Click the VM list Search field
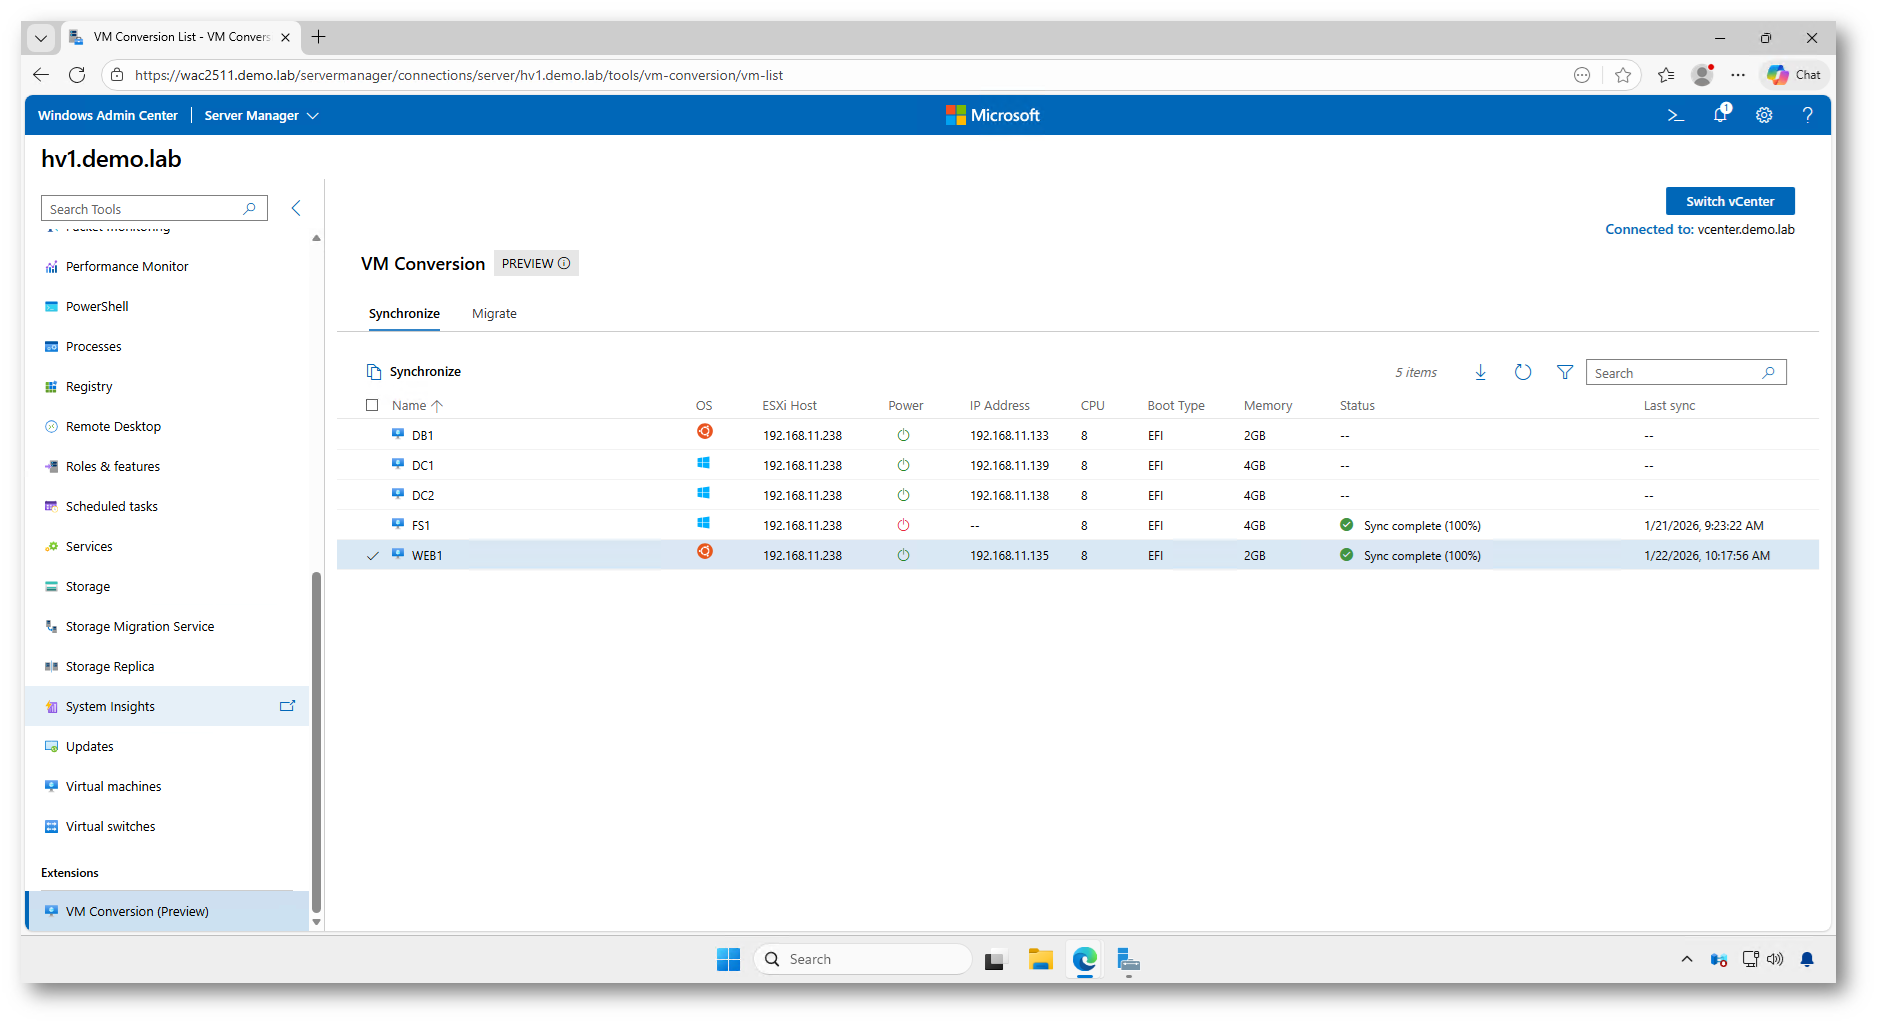This screenshot has width=1878, height=1025. [x=1675, y=373]
